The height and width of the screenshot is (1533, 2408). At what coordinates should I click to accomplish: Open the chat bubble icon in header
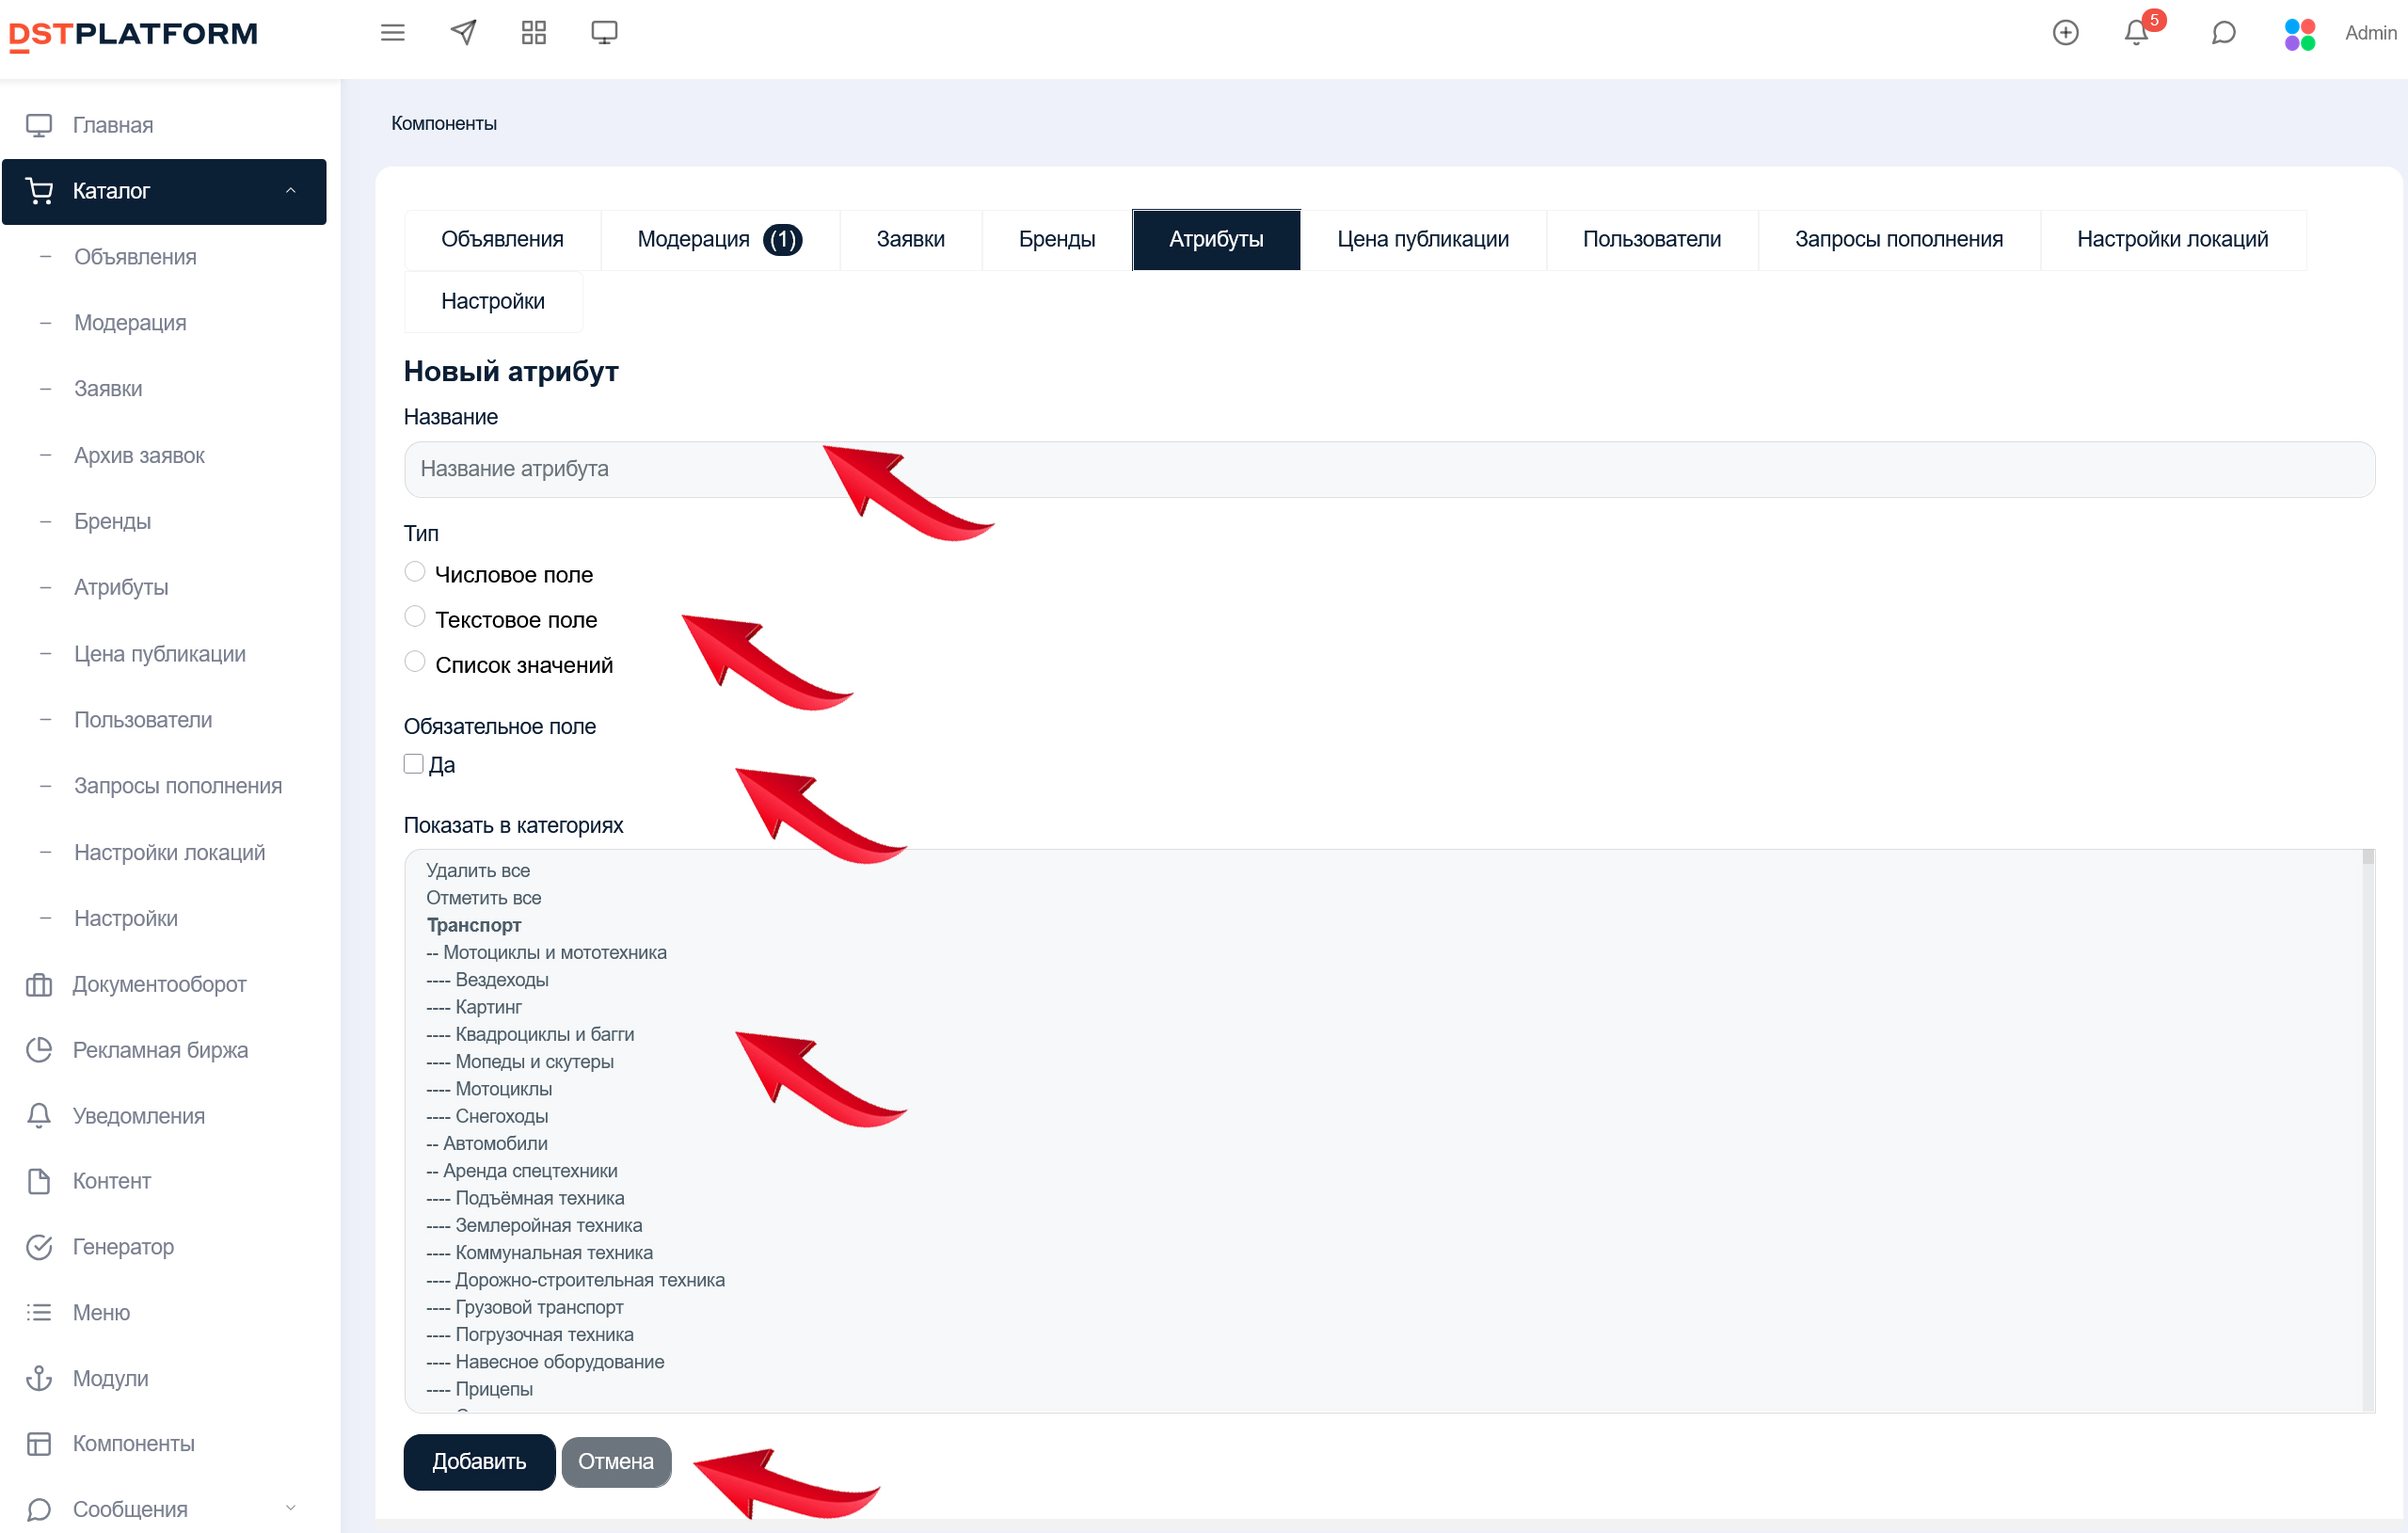point(2223,33)
